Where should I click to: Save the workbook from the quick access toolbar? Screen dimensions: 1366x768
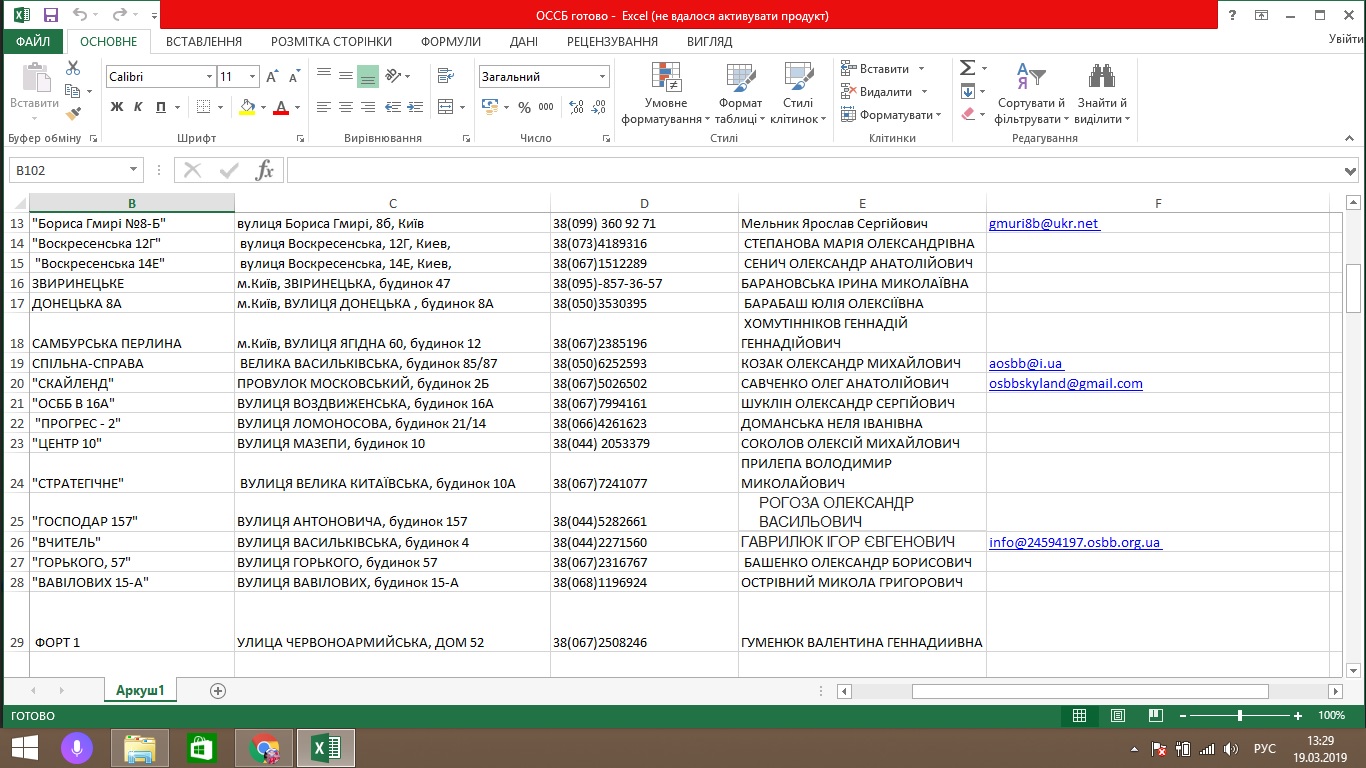50,15
